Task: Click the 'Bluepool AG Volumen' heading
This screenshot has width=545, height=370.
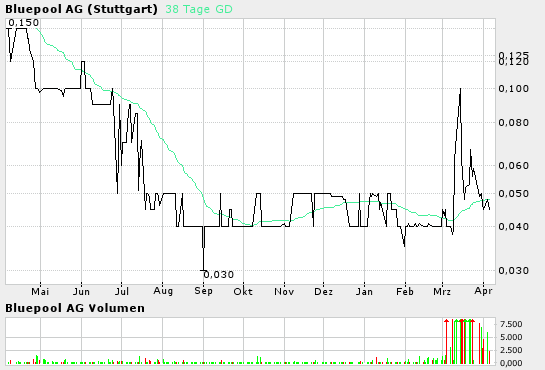Action: pos(75,308)
